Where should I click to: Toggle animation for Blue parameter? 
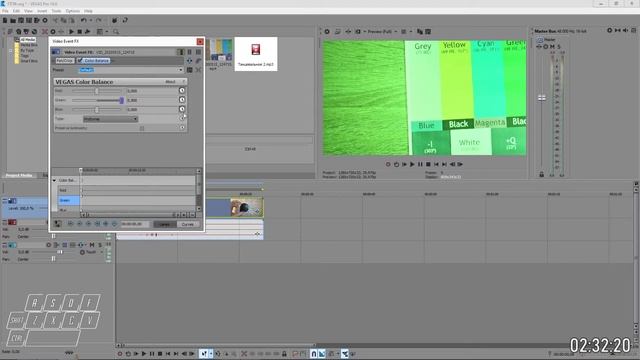click(x=182, y=109)
